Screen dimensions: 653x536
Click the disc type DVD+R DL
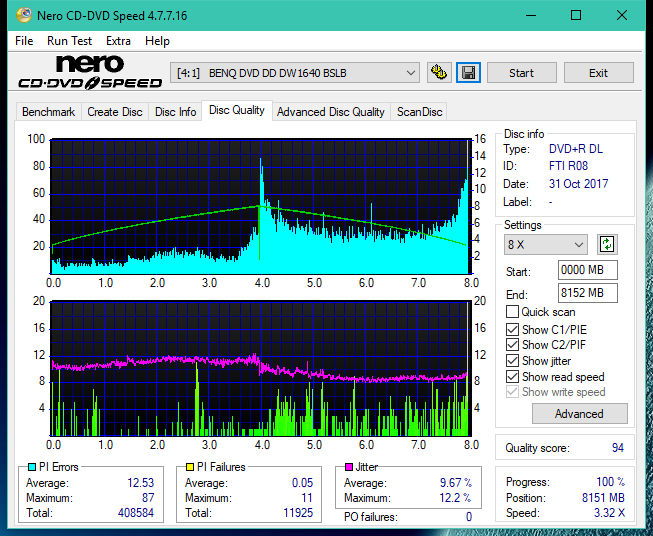click(x=576, y=149)
